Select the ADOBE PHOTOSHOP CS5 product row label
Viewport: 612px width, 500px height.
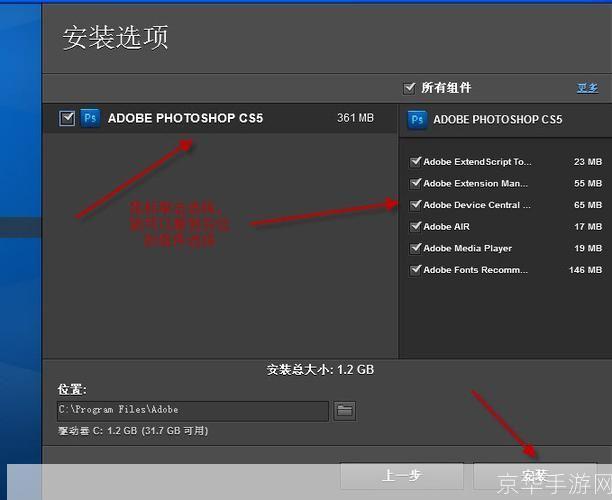coord(185,118)
